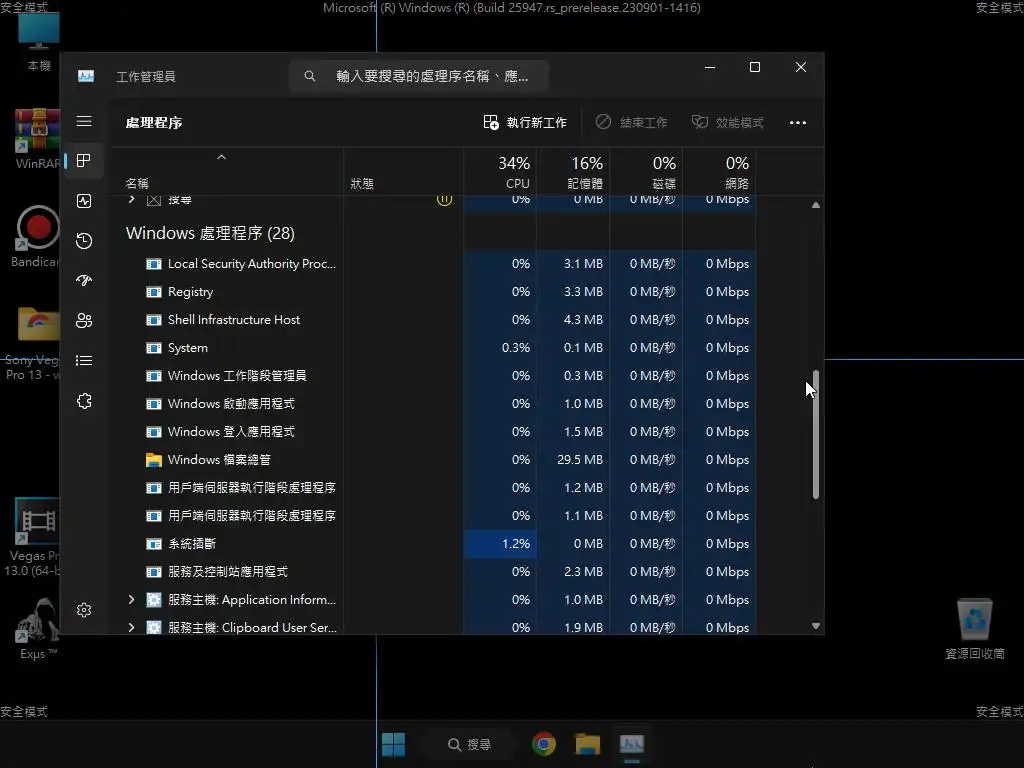Screen dimensions: 1024x768
Task: Open the Performance sidebar icon
Action: 84,201
